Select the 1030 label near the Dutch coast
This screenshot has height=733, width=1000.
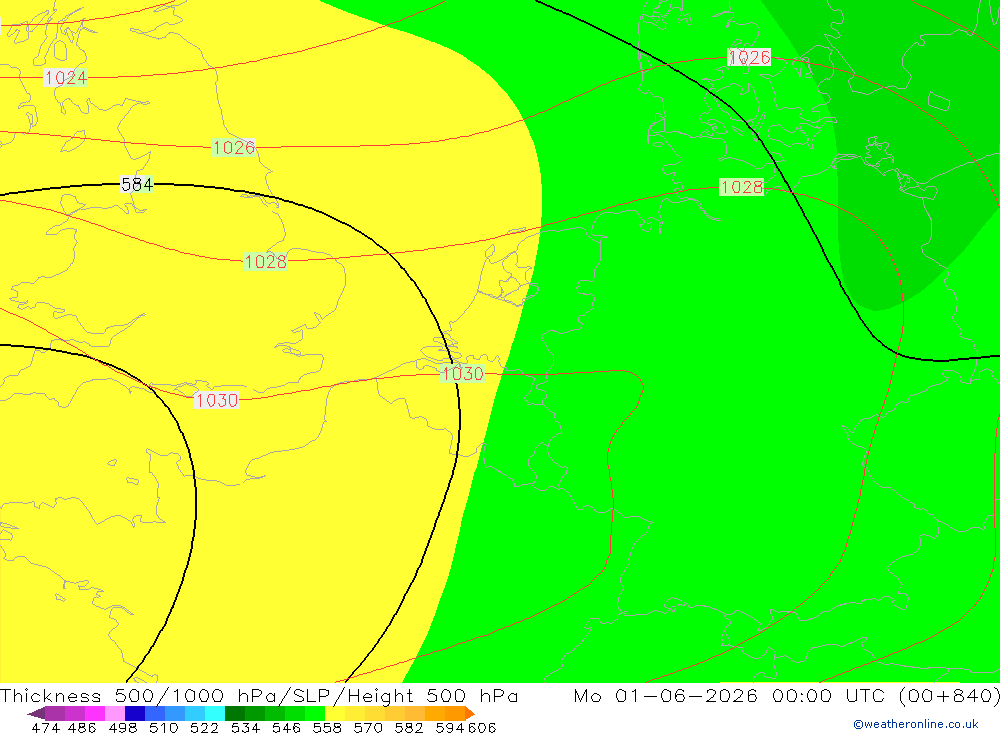462,373
